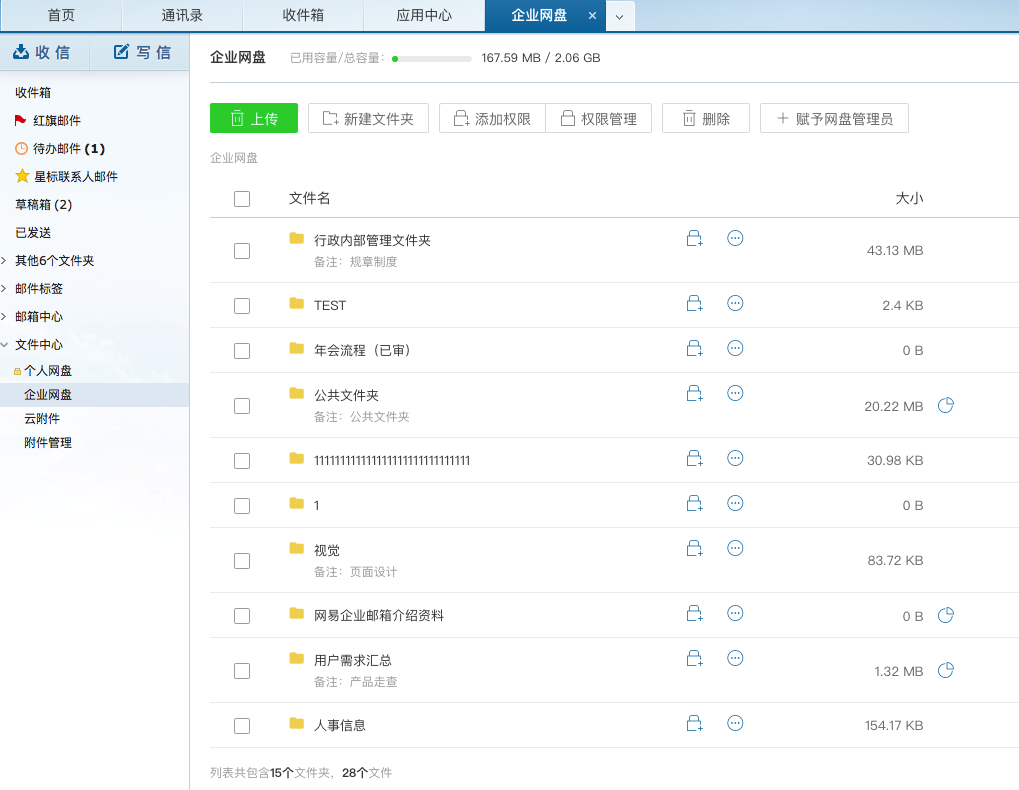Open the tab list dropdown arrow
The width and height of the screenshot is (1019, 790).
[x=619, y=16]
